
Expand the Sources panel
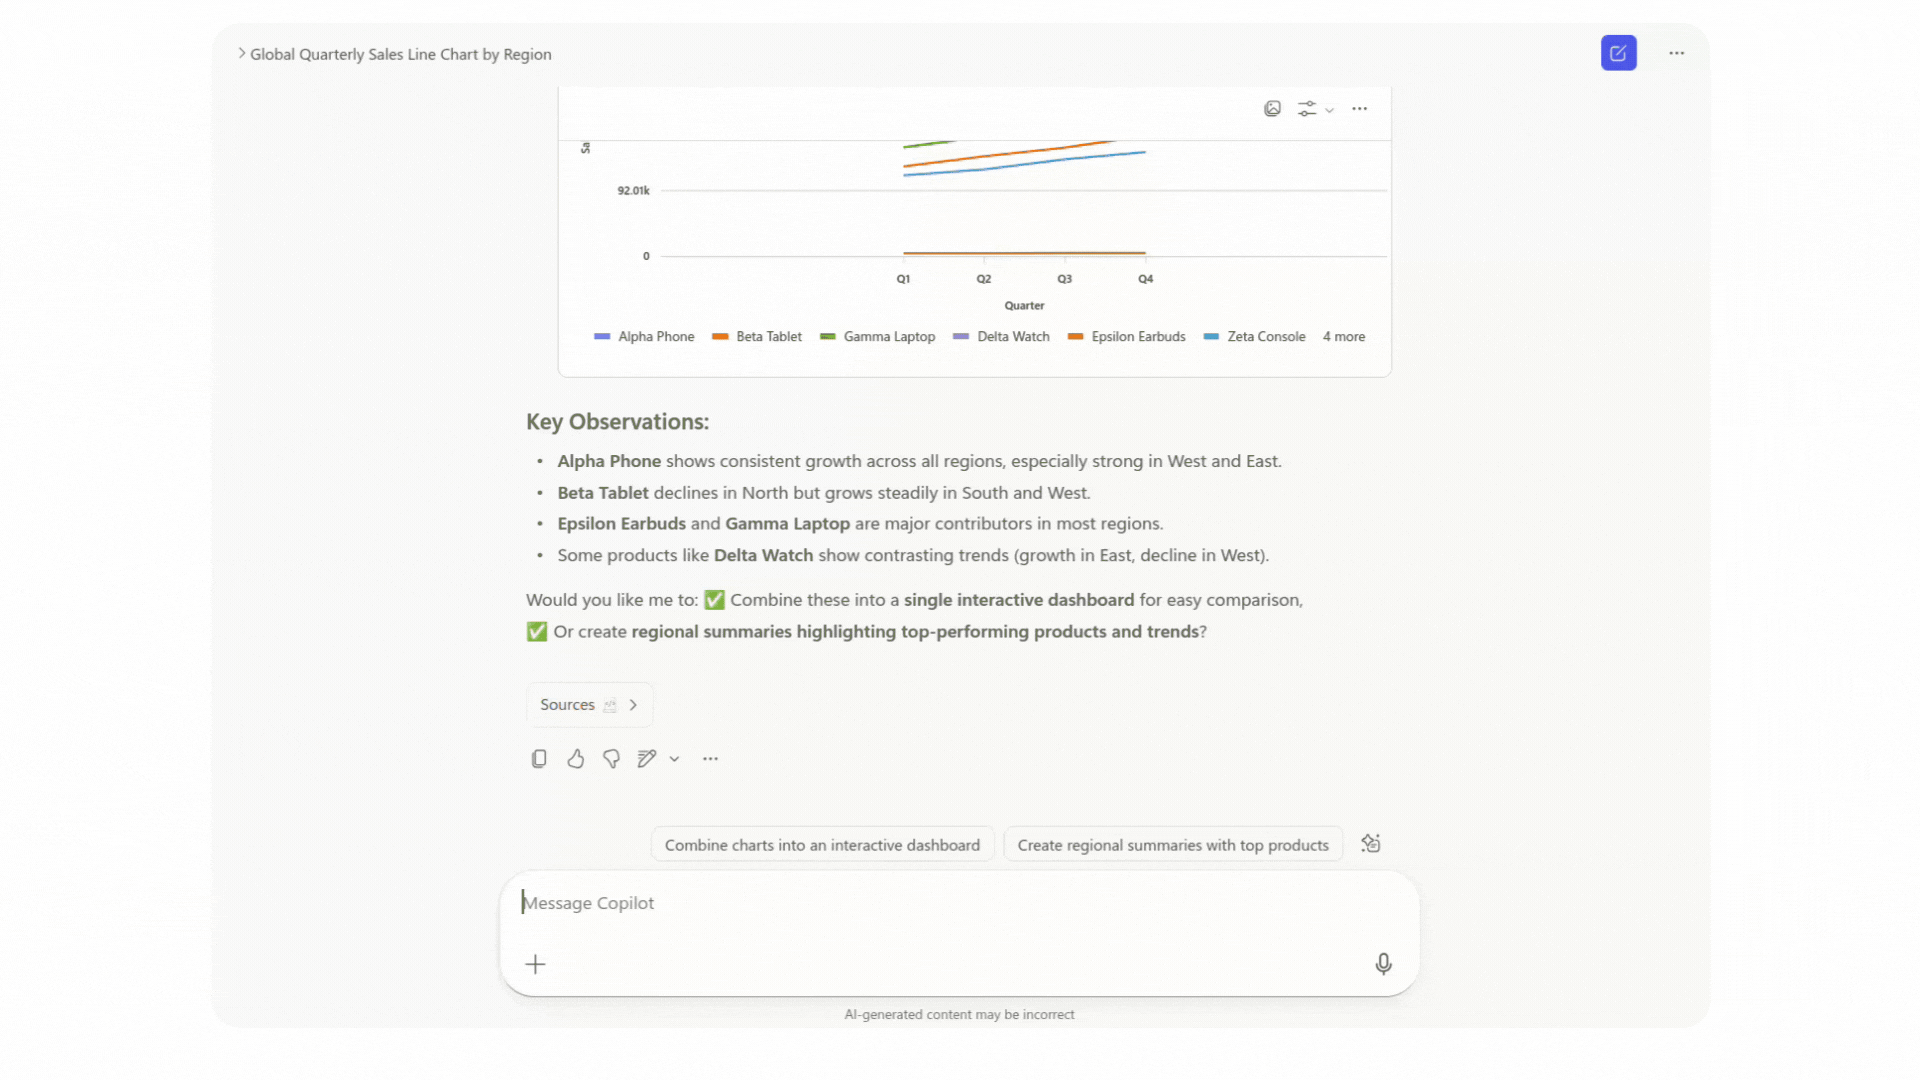click(589, 704)
